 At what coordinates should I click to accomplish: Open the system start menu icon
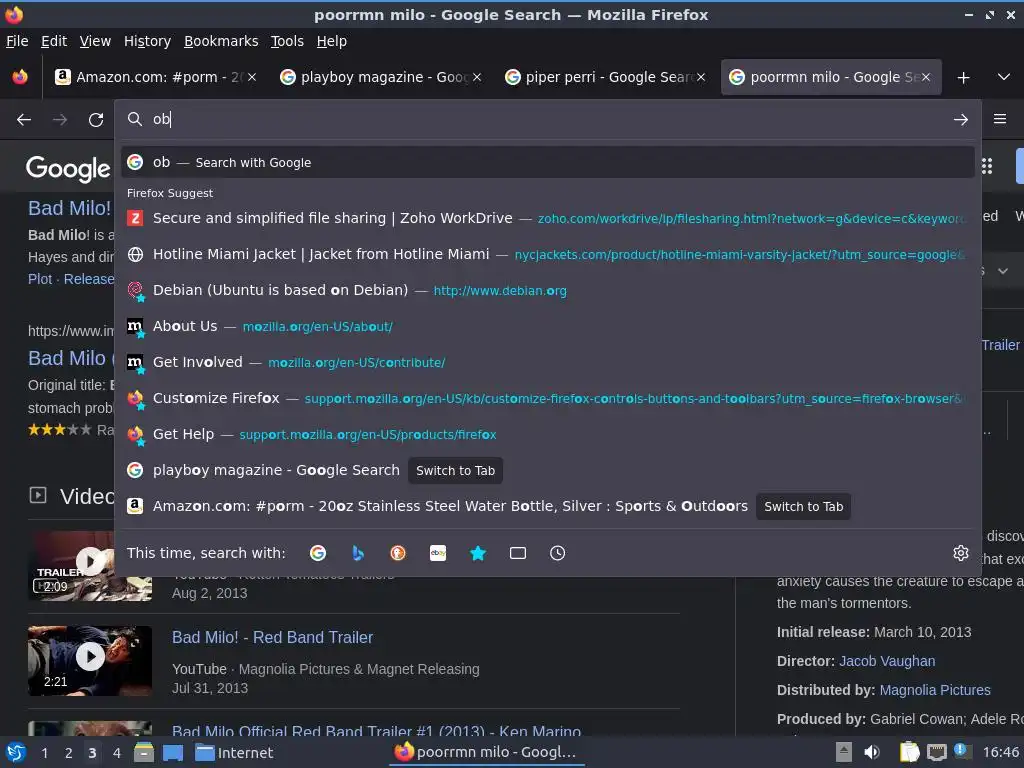(x=16, y=753)
